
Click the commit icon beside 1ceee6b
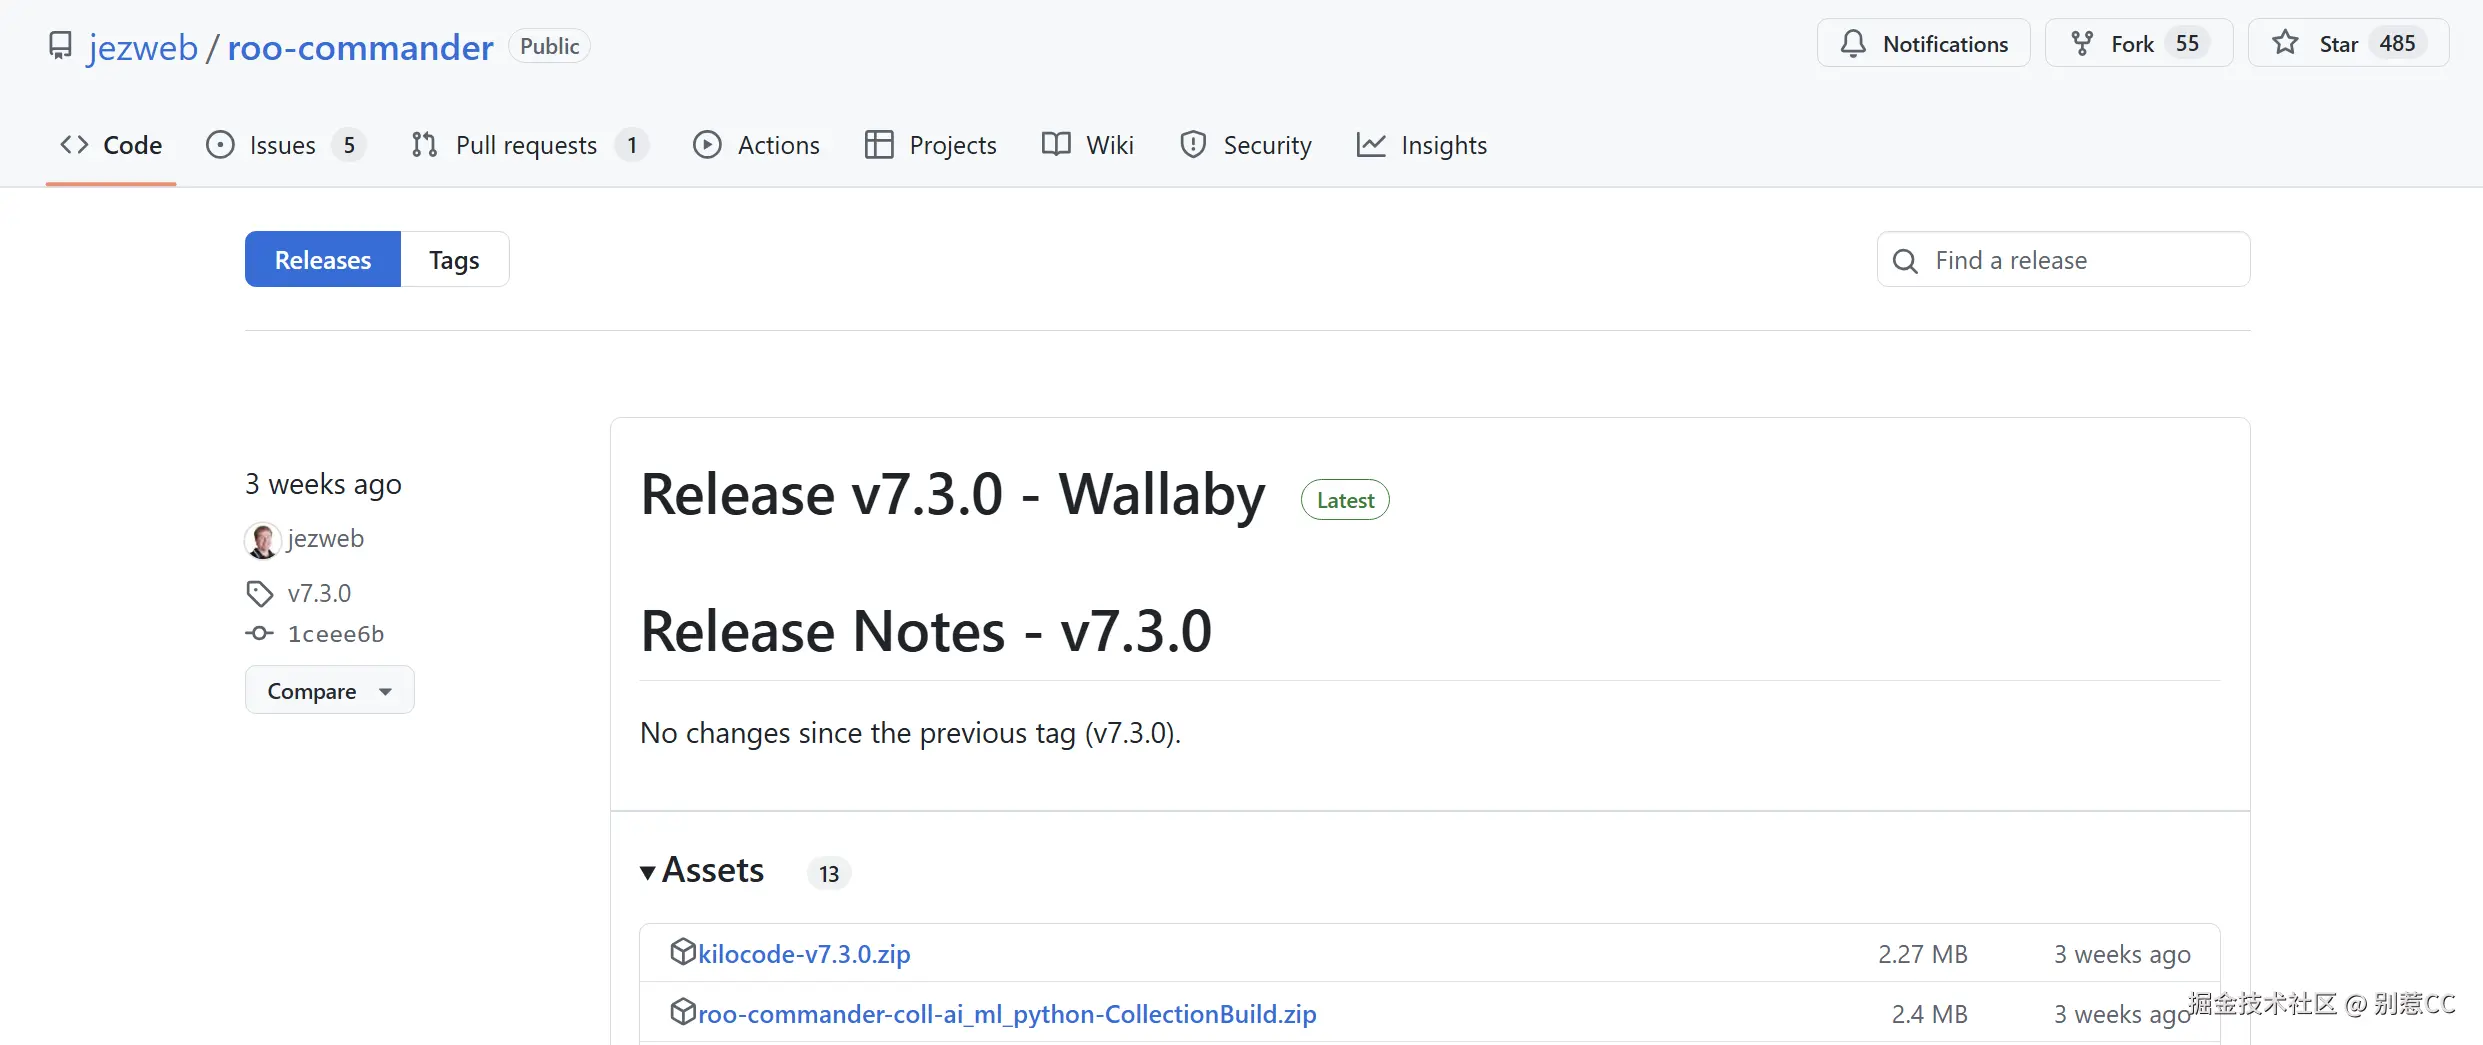(x=260, y=634)
